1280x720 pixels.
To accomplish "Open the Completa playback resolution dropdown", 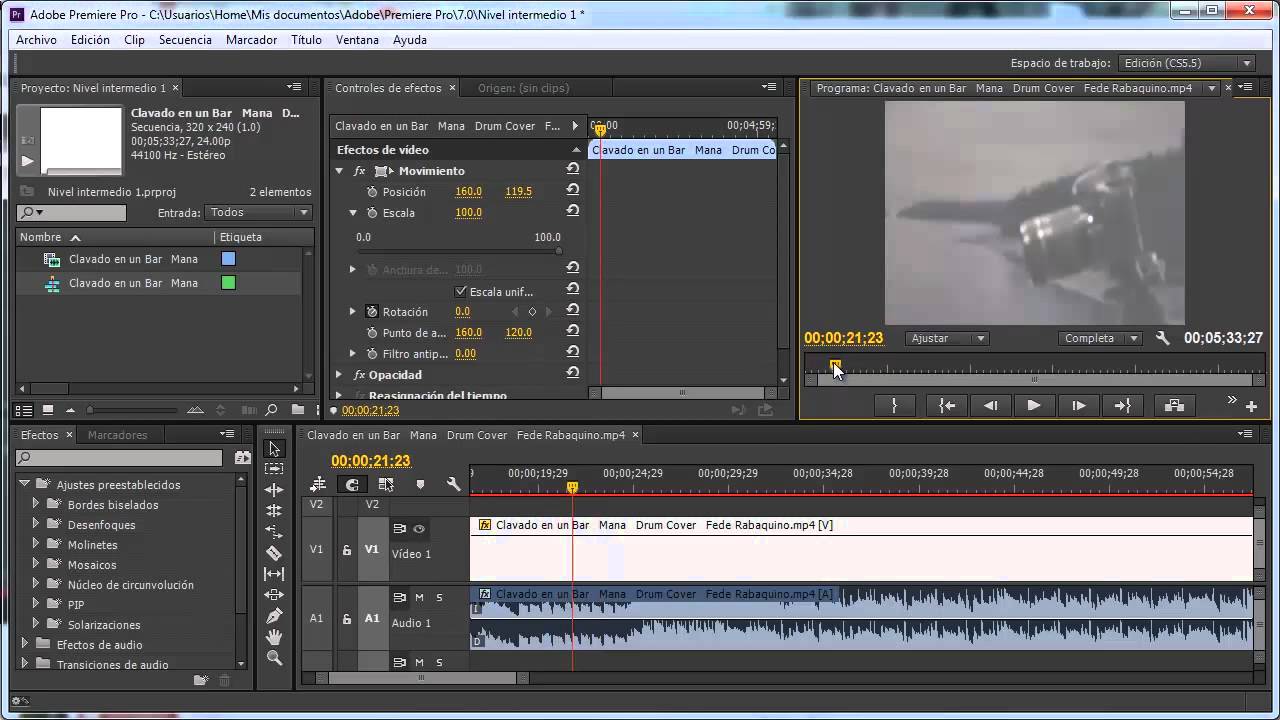I will pyautogui.click(x=1100, y=338).
